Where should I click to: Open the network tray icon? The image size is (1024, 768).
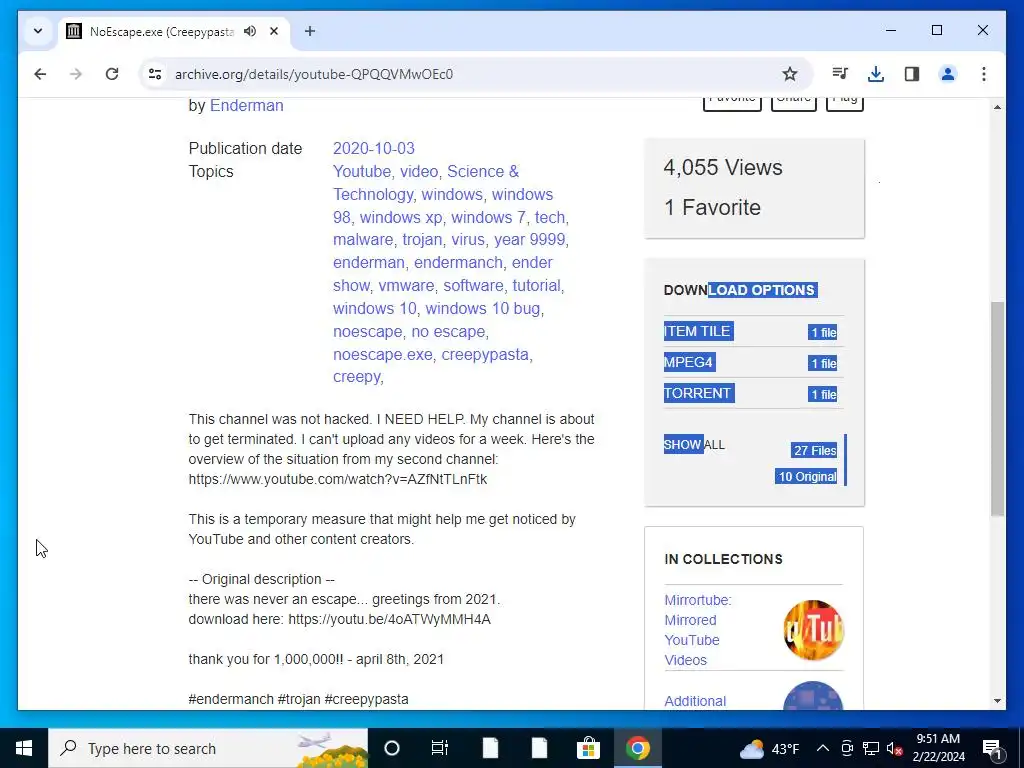(x=871, y=748)
